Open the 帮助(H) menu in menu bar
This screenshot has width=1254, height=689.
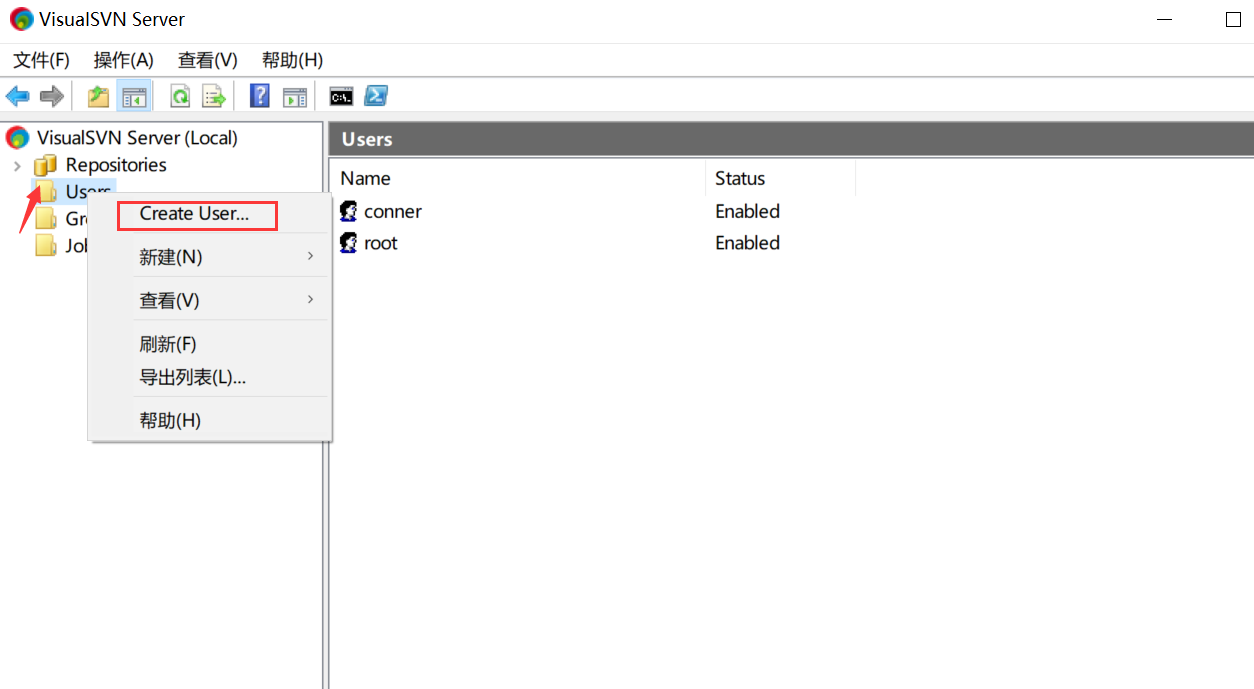click(292, 60)
